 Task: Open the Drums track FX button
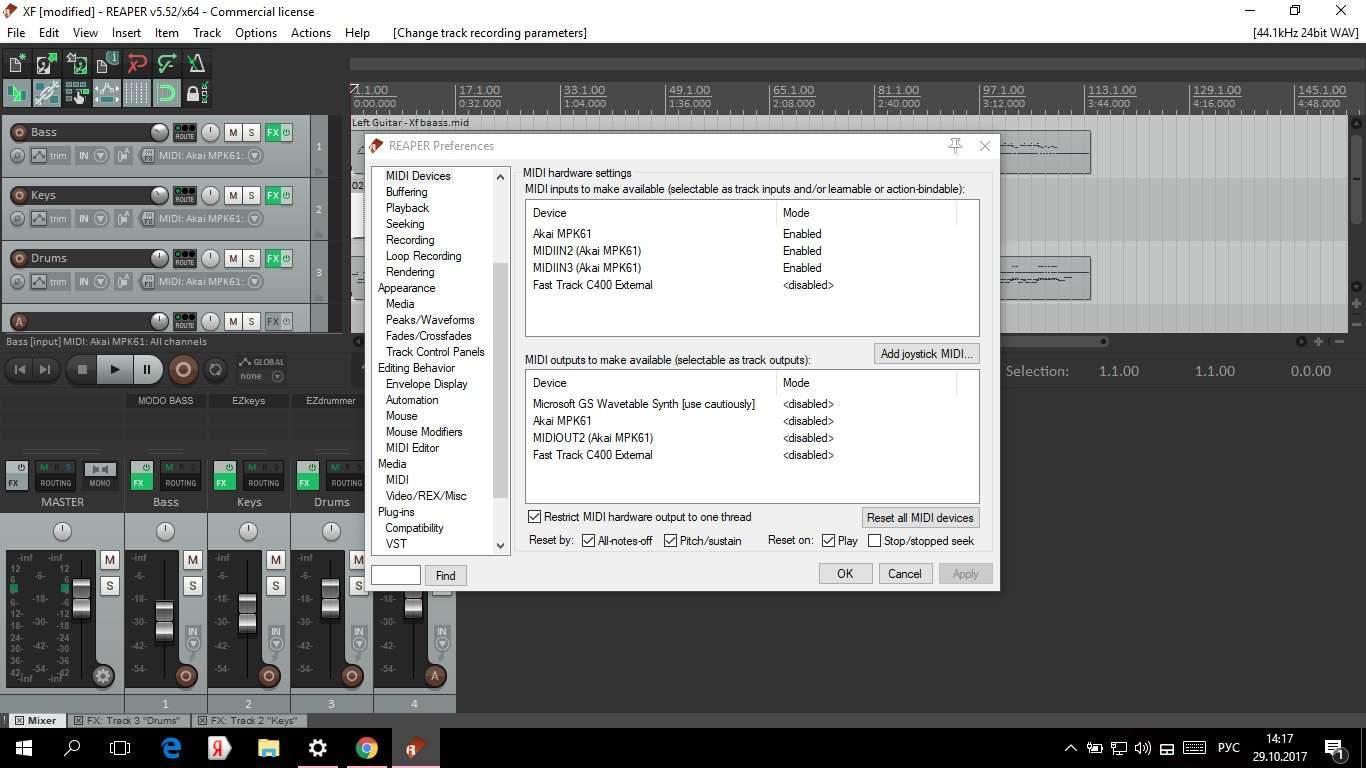click(x=272, y=258)
